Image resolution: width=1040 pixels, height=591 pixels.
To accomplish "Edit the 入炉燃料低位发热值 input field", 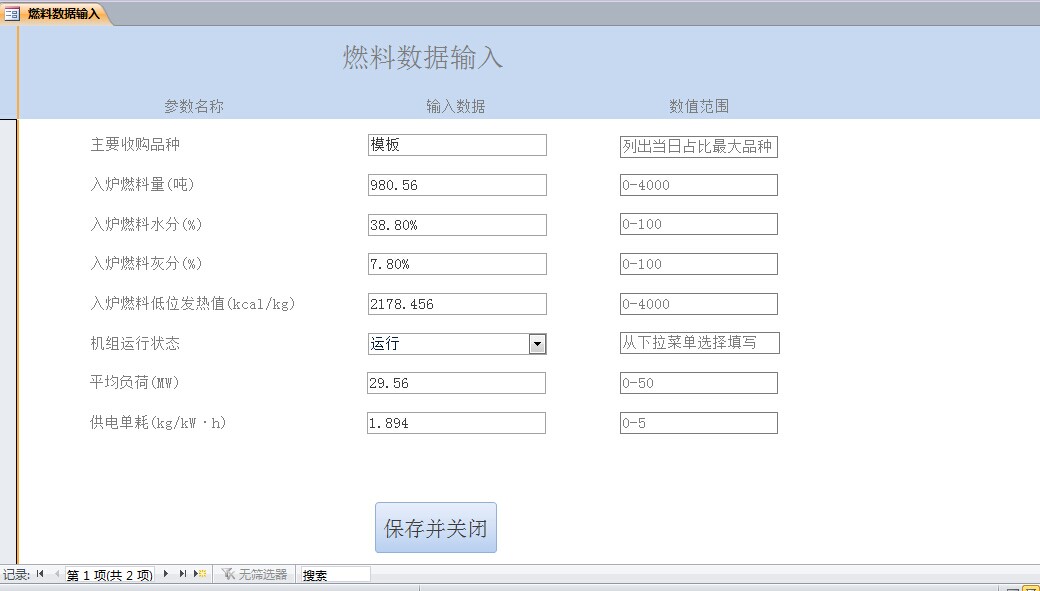I will click(457, 304).
